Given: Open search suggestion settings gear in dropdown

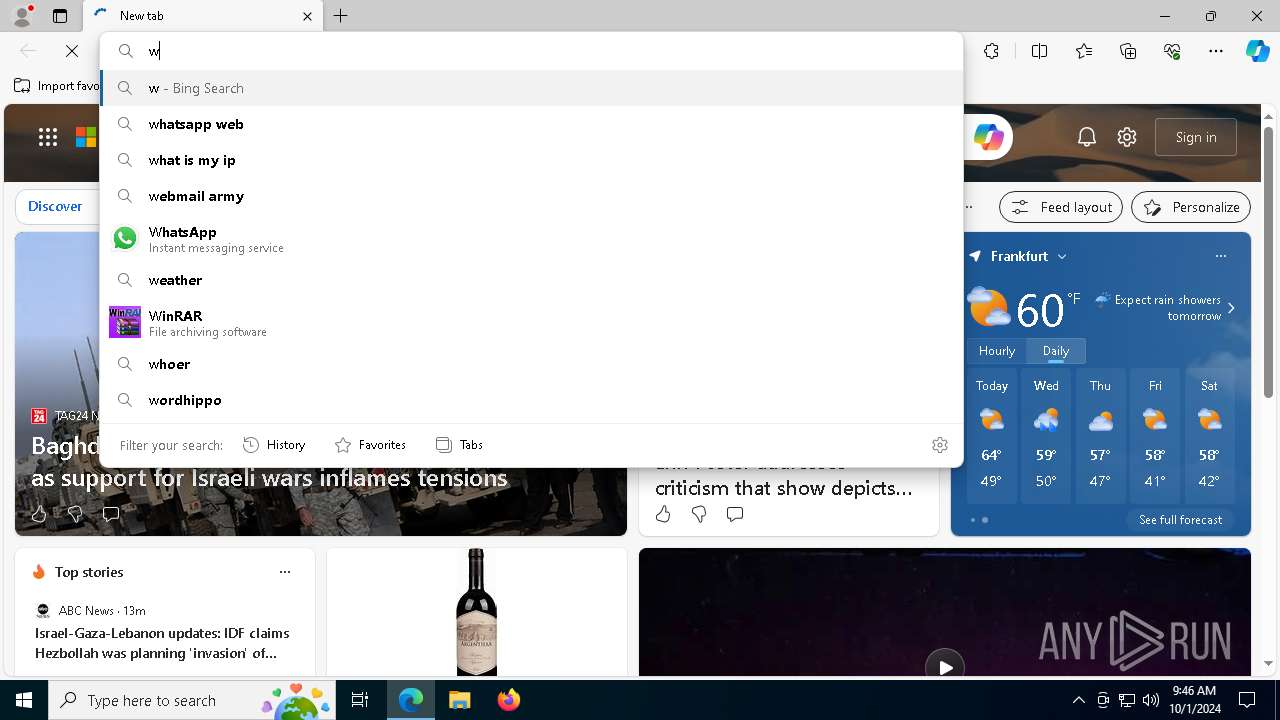Looking at the screenshot, I should pos(940,445).
